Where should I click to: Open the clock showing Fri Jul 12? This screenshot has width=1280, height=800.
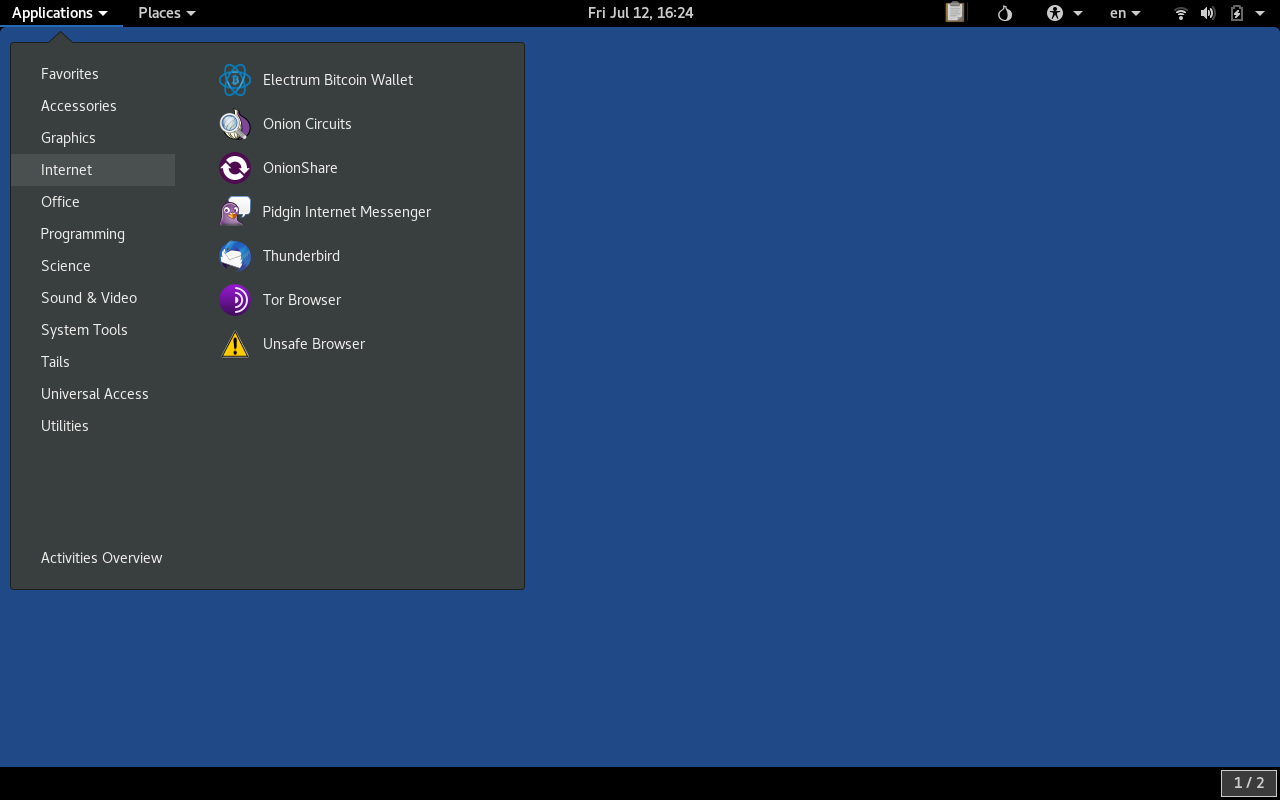click(640, 13)
